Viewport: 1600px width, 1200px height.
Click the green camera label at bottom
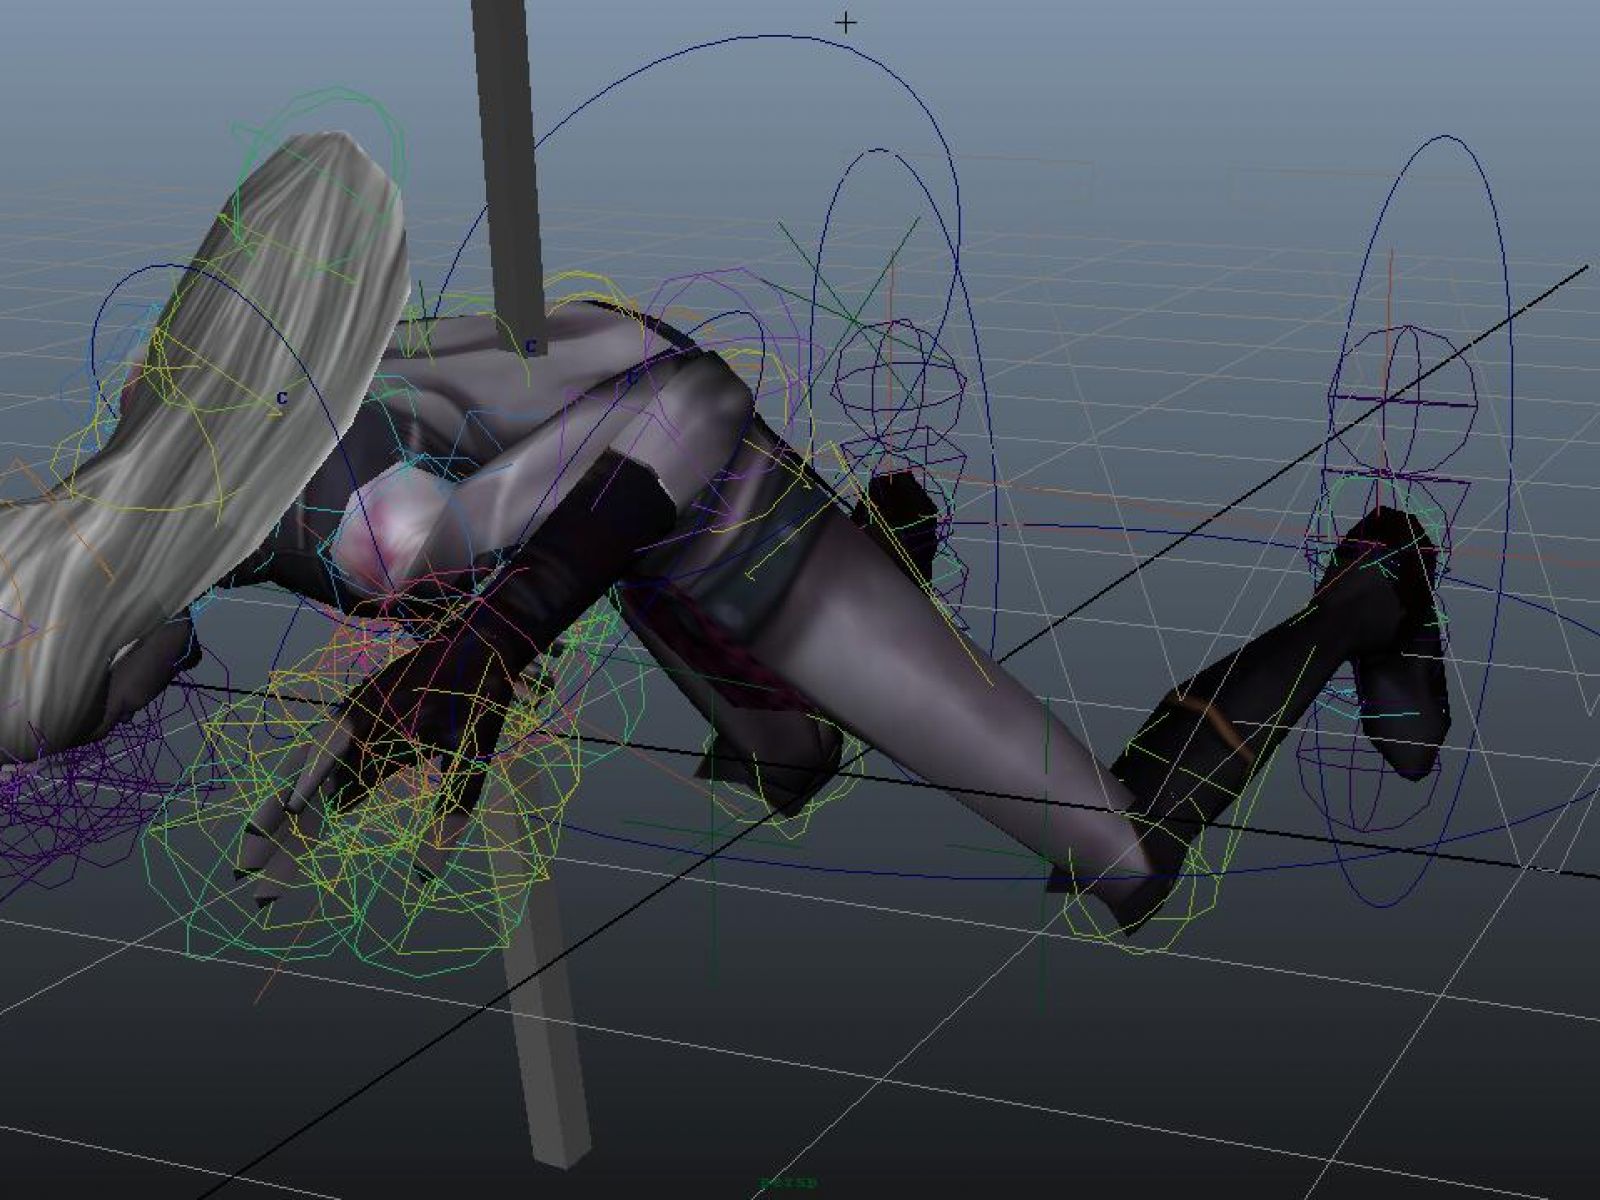(x=788, y=1183)
